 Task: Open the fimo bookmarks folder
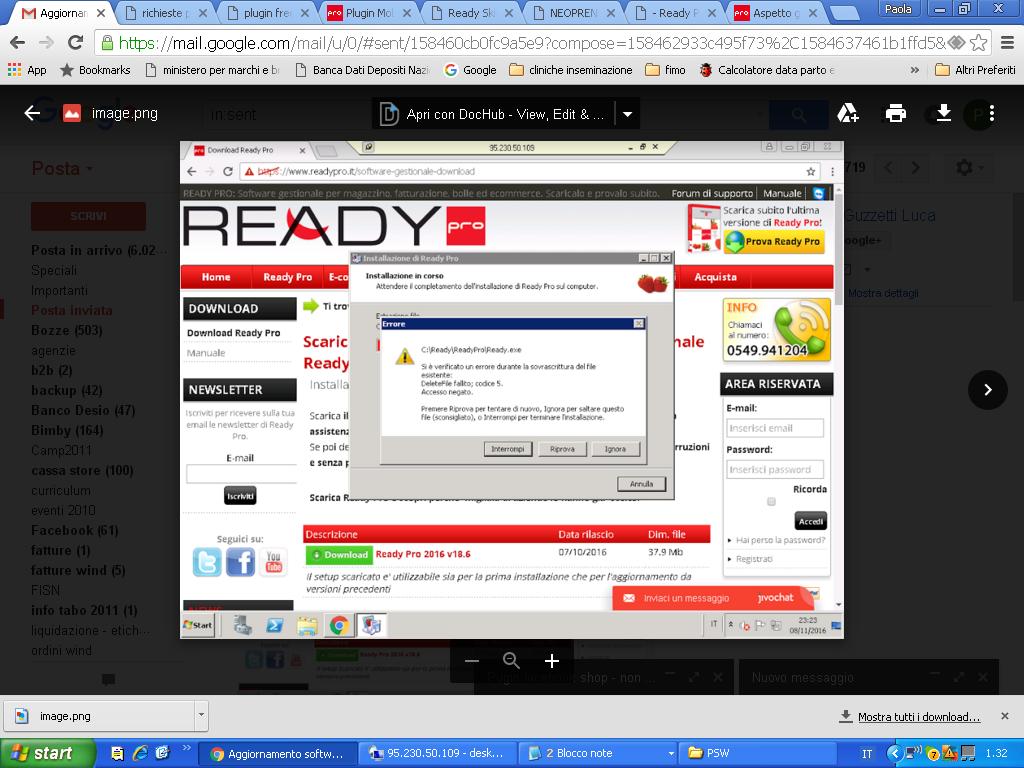point(665,70)
